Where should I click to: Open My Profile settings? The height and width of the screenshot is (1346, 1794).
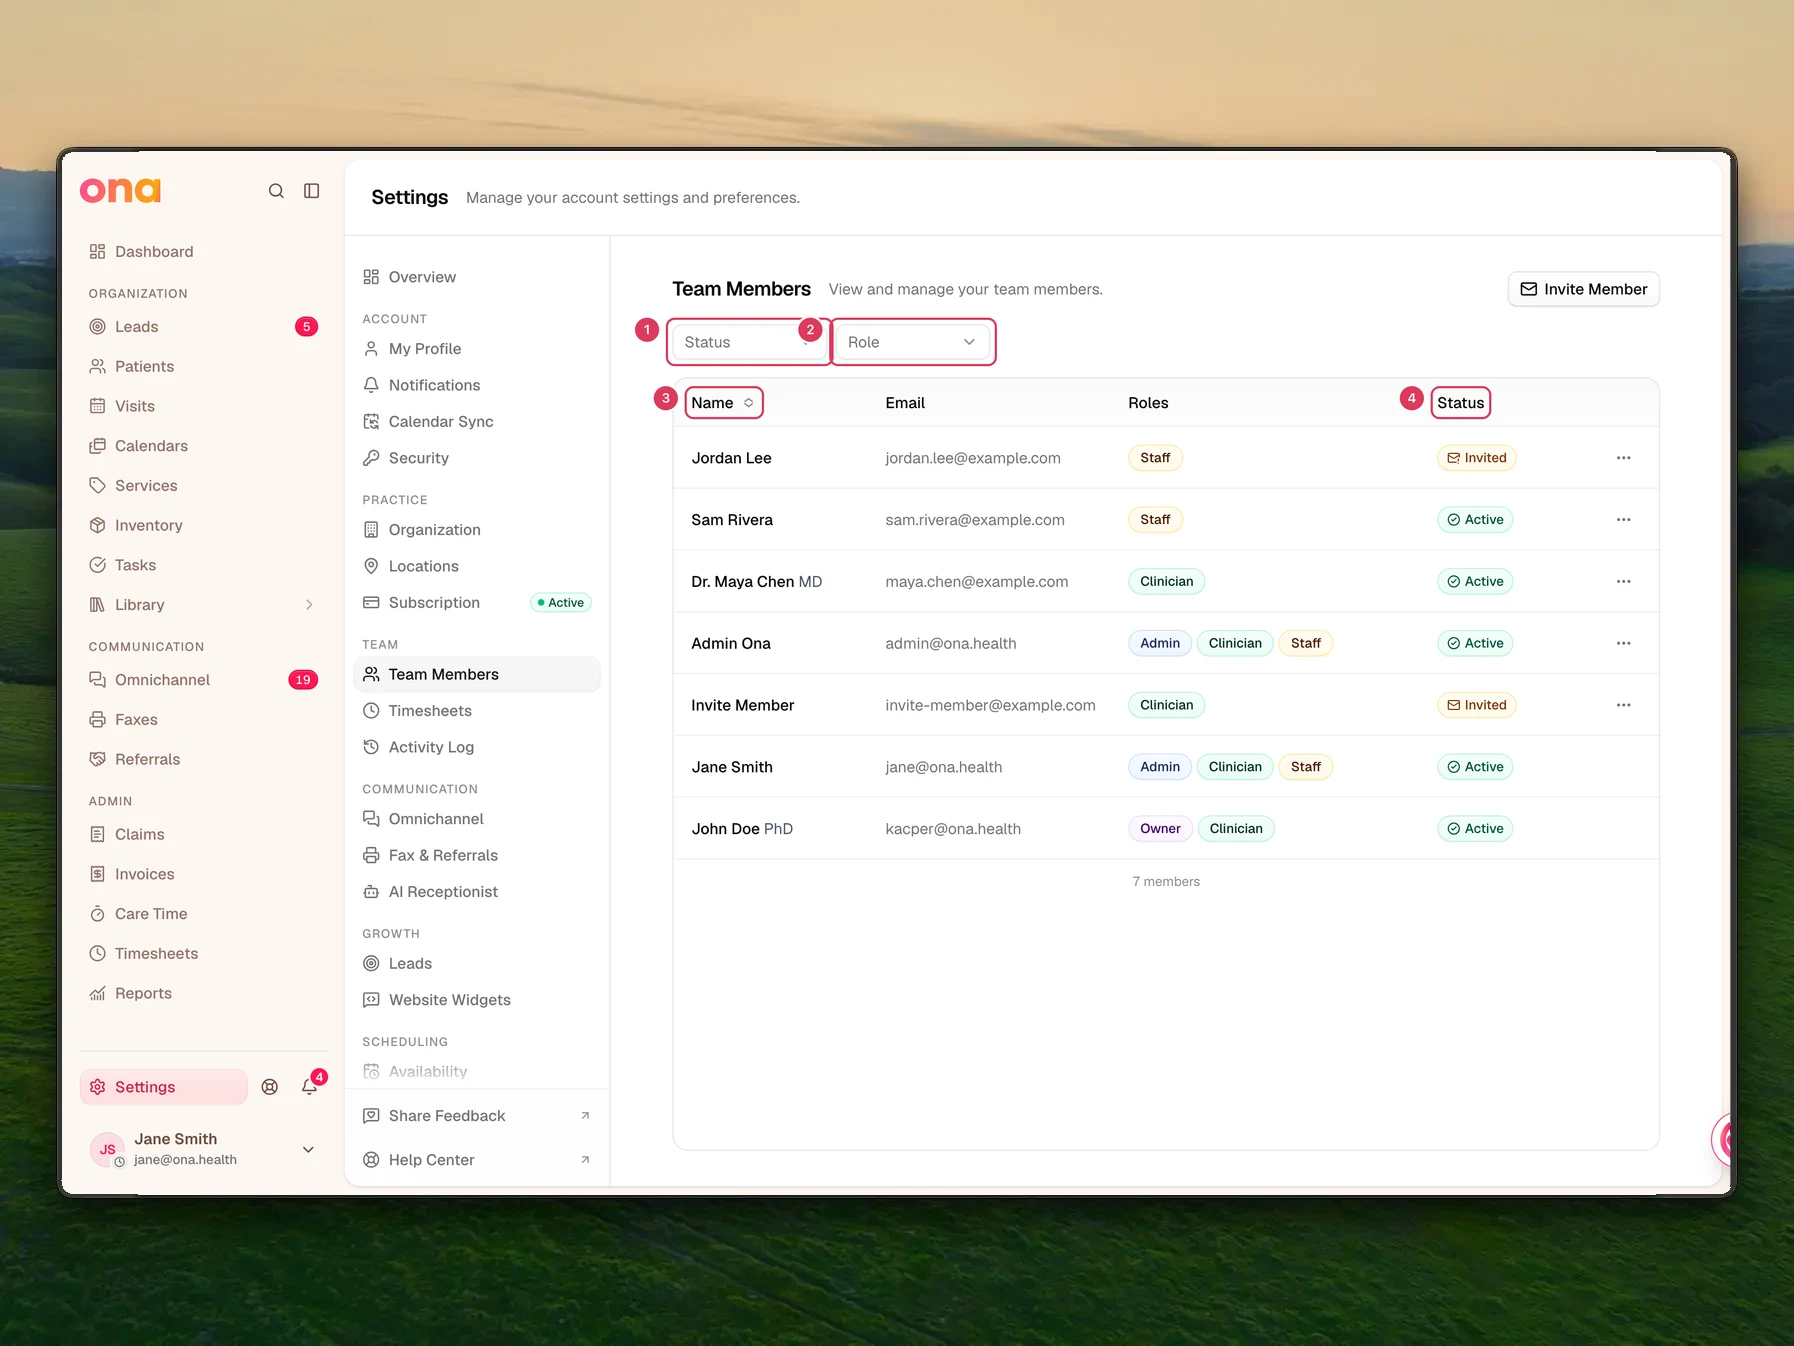424,349
